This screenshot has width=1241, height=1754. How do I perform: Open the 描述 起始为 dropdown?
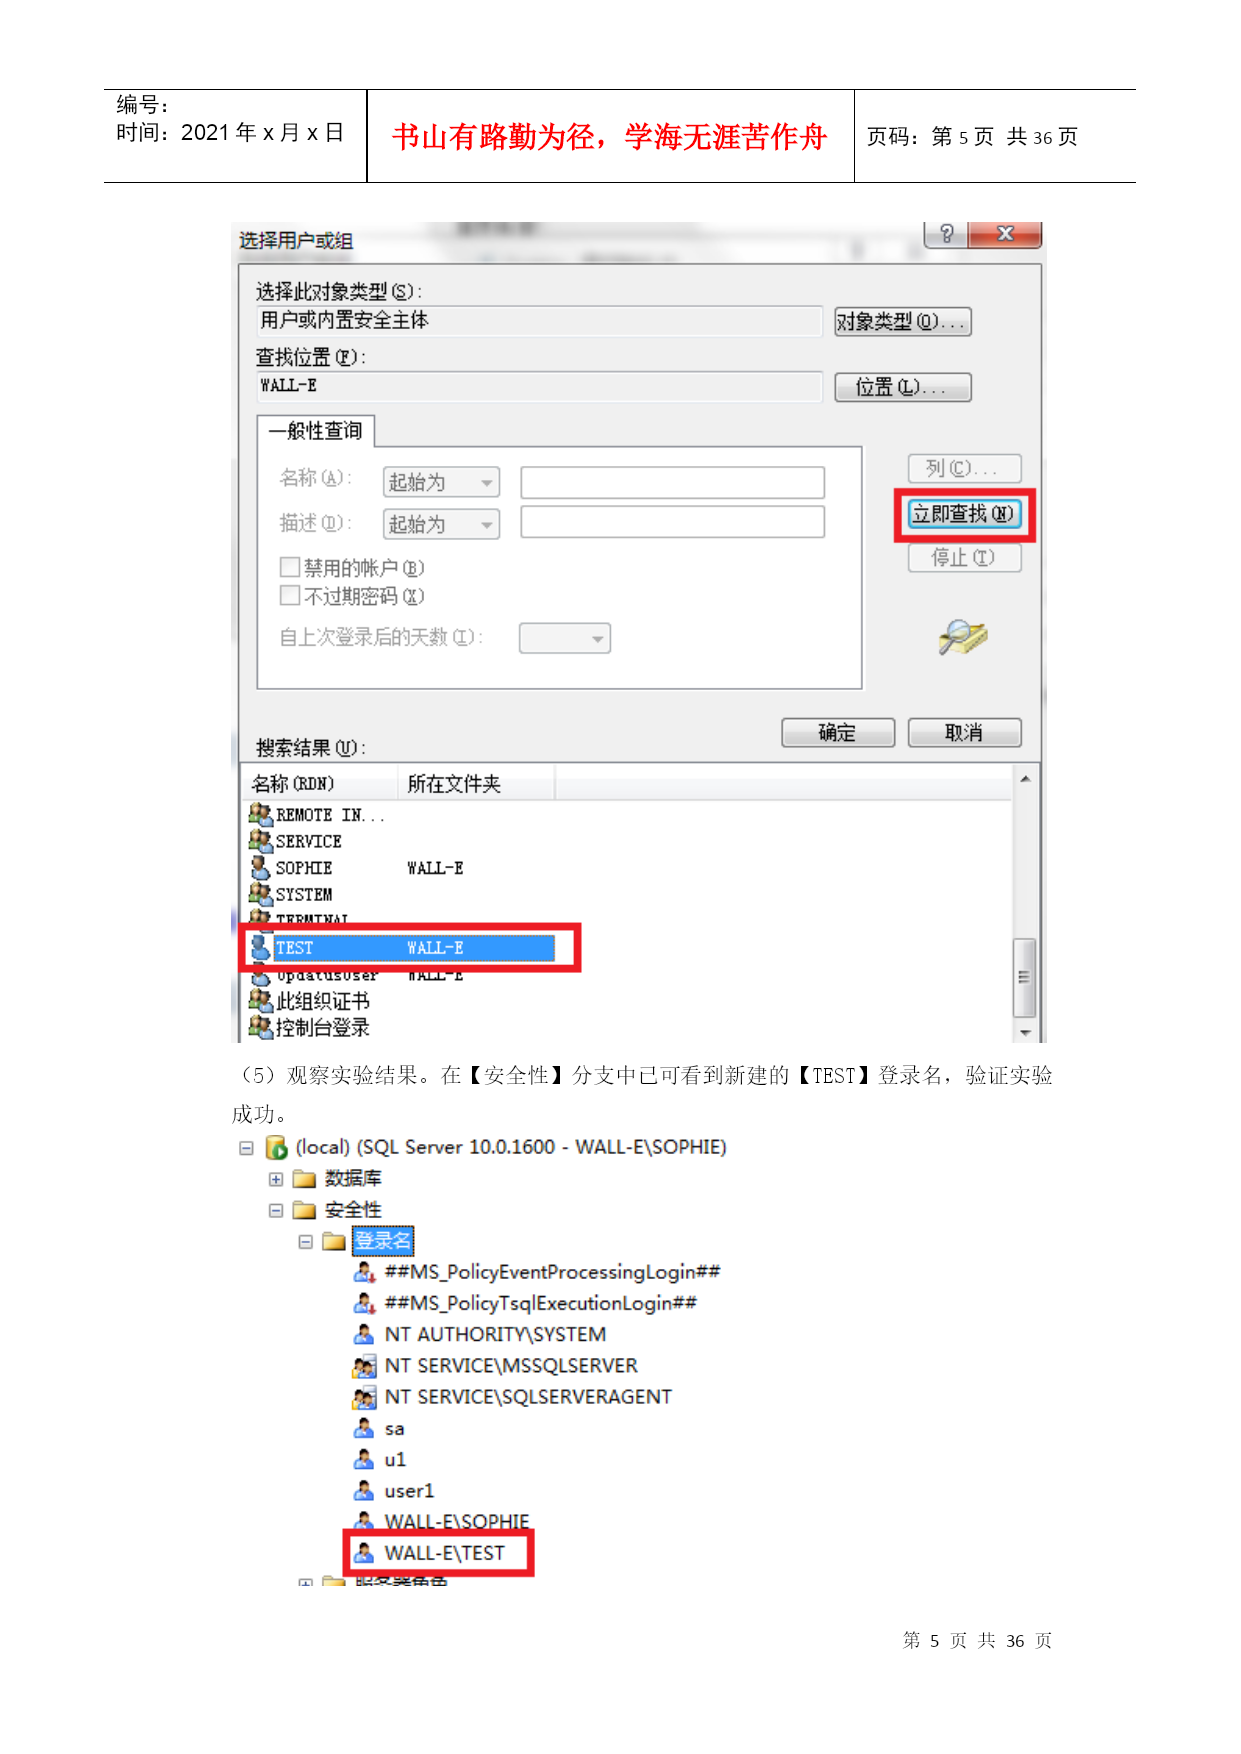pyautogui.click(x=441, y=524)
